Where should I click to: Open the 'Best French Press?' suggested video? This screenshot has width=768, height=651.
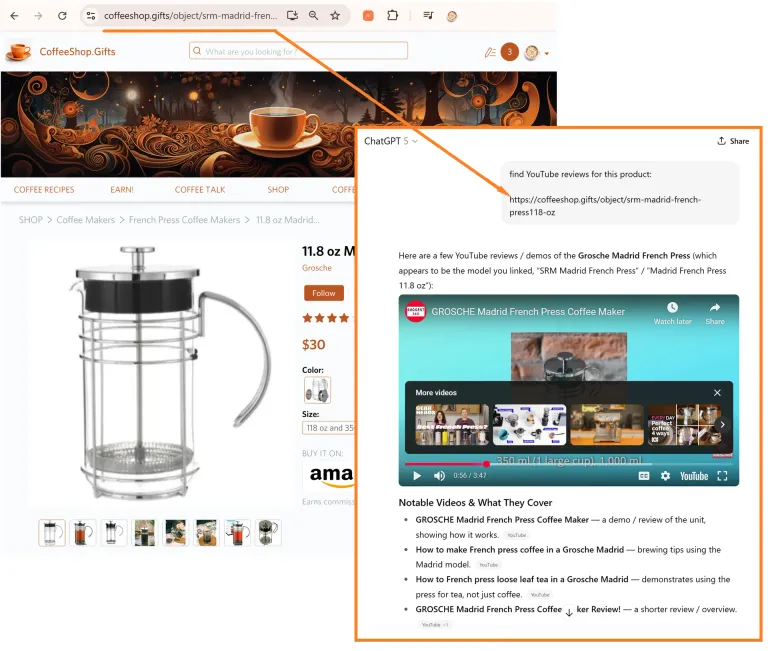(x=452, y=425)
